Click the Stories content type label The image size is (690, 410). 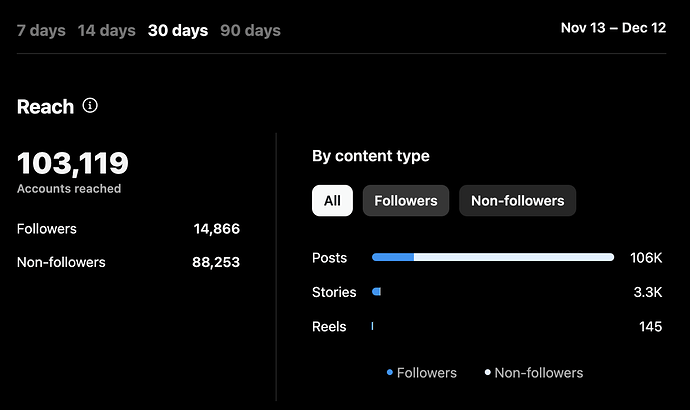point(334,292)
